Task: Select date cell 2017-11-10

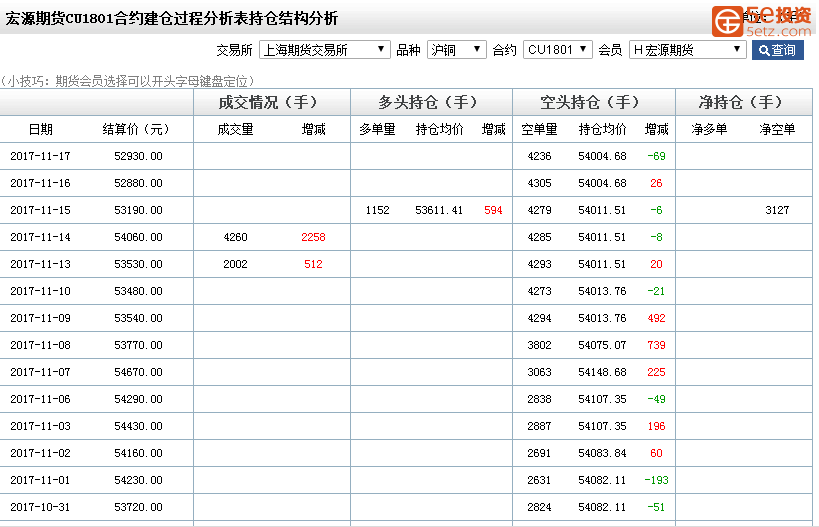Action: pos(40,291)
